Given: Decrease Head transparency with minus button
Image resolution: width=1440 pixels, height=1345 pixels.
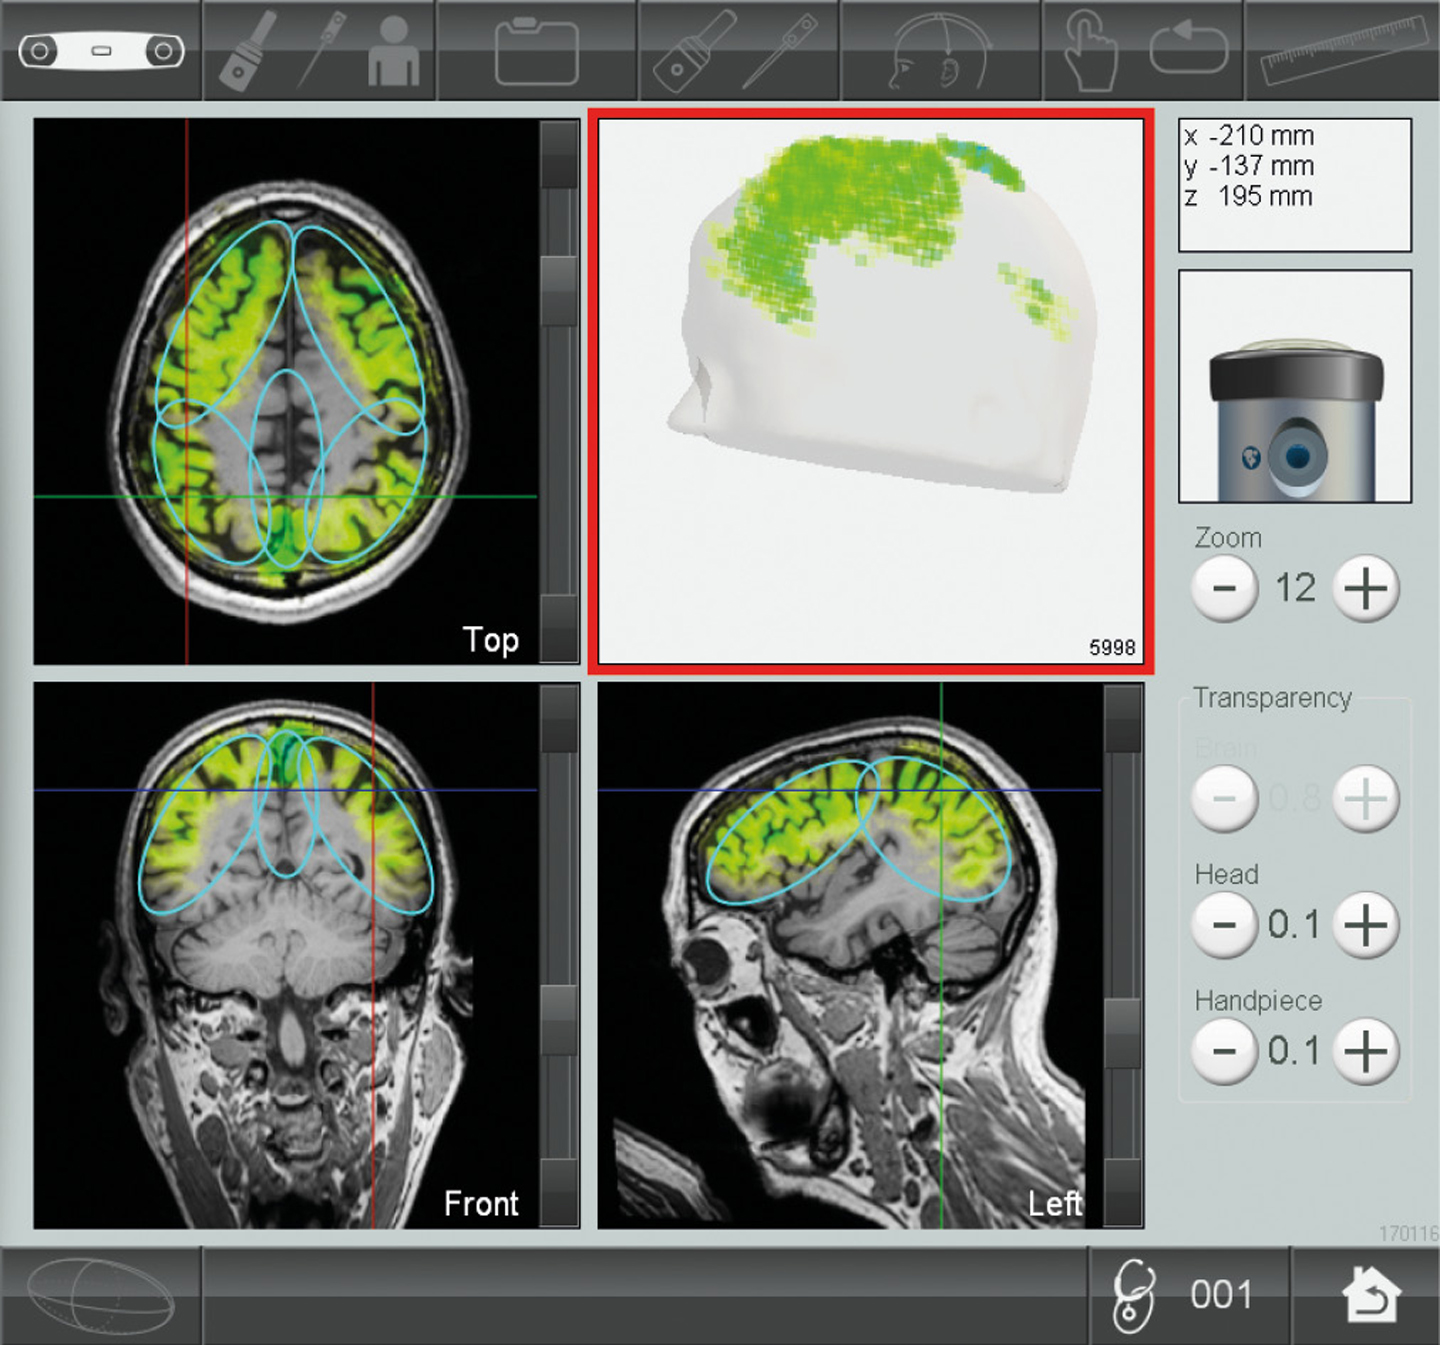Looking at the screenshot, I should 1224,925.
